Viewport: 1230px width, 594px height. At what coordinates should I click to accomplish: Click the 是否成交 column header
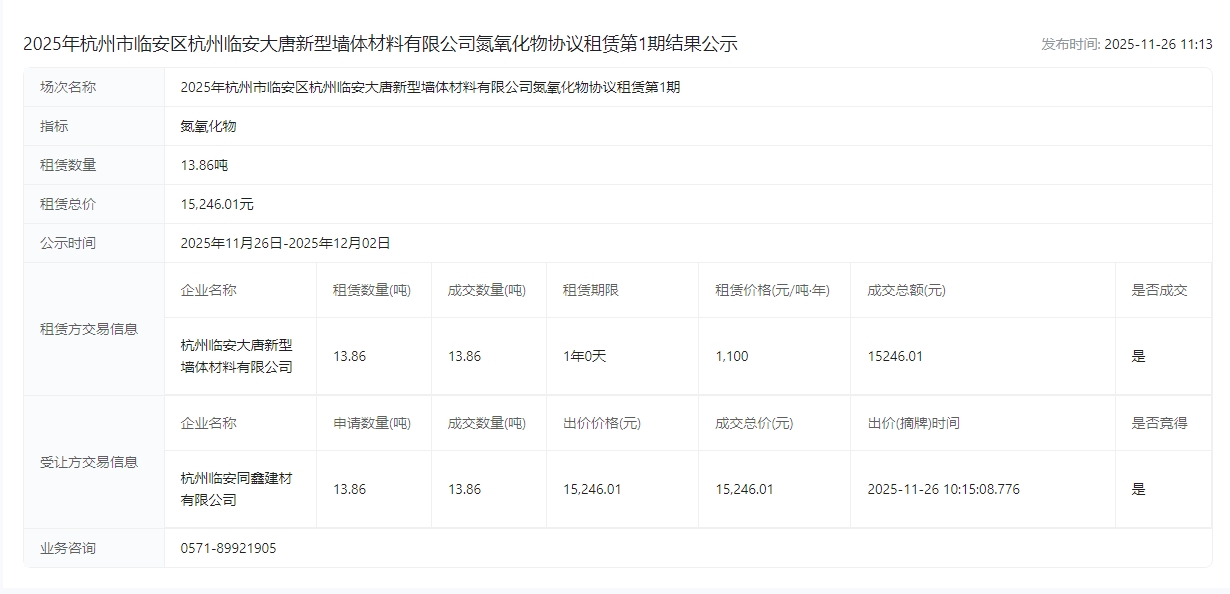(x=1159, y=290)
